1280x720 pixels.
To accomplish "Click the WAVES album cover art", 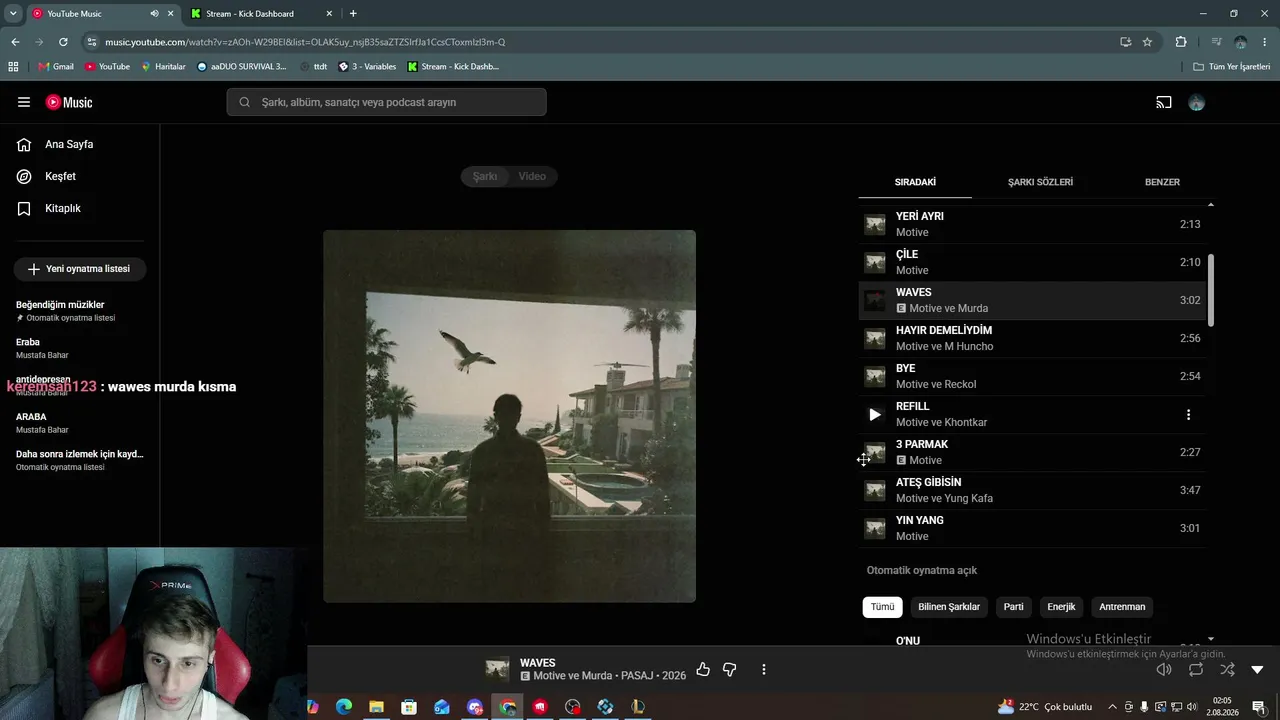I will coord(509,416).
